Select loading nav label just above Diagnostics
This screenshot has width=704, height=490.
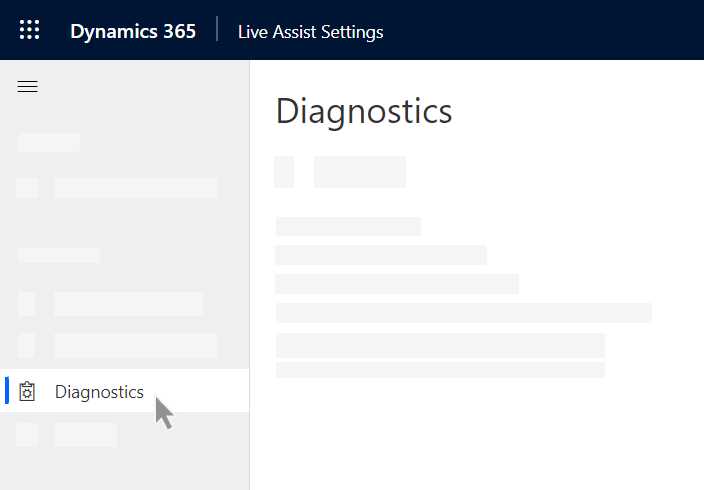pyautogui.click(x=136, y=345)
